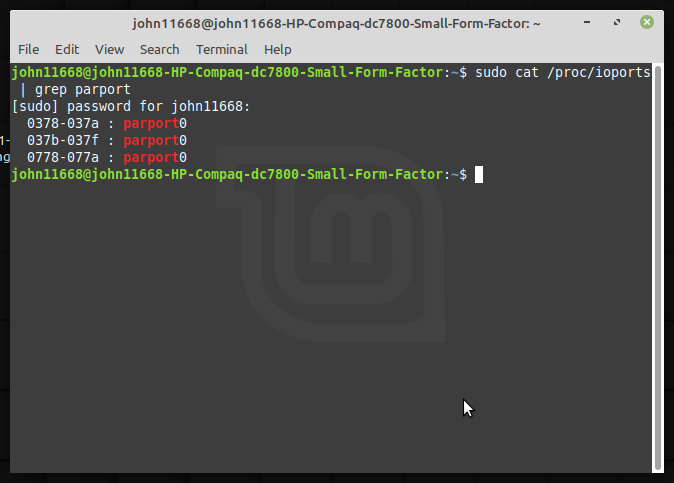Viewport: 674px width, 483px height.
Task: Click the sudo cat /proc/ioports command text
Action: pyautogui.click(x=563, y=73)
